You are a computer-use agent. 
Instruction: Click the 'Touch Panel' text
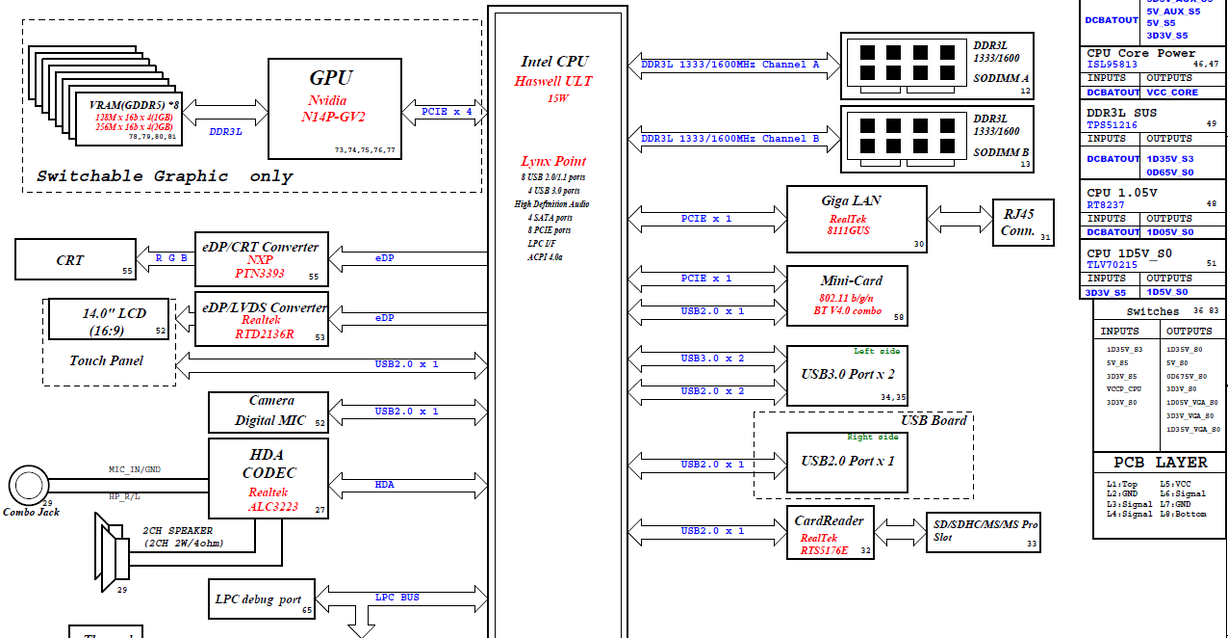[x=107, y=361]
